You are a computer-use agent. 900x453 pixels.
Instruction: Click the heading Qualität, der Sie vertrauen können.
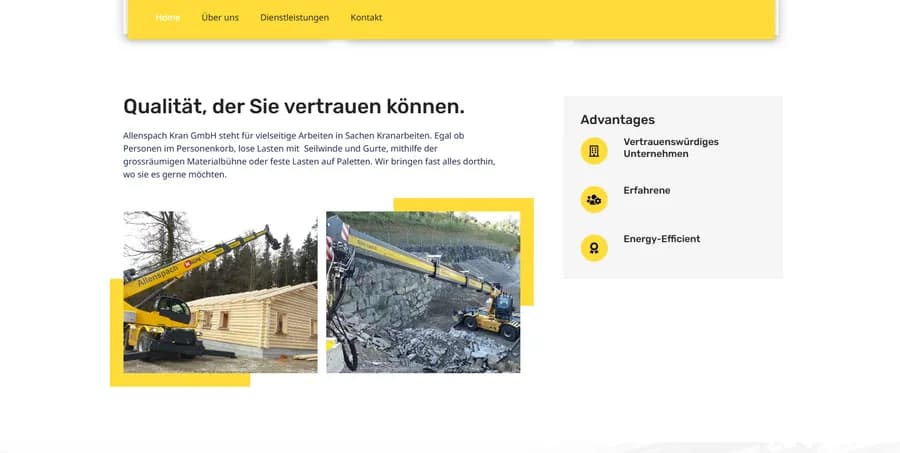[294, 107]
